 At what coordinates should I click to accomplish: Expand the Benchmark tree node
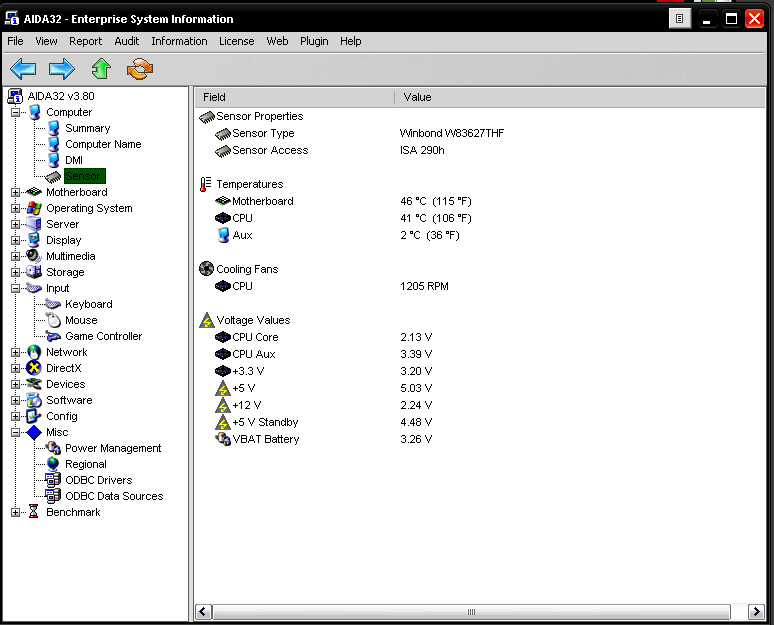coord(16,512)
